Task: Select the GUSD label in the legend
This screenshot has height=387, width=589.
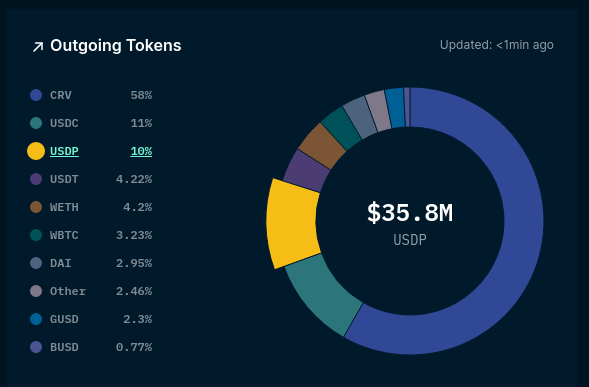Action: pyautogui.click(x=64, y=319)
